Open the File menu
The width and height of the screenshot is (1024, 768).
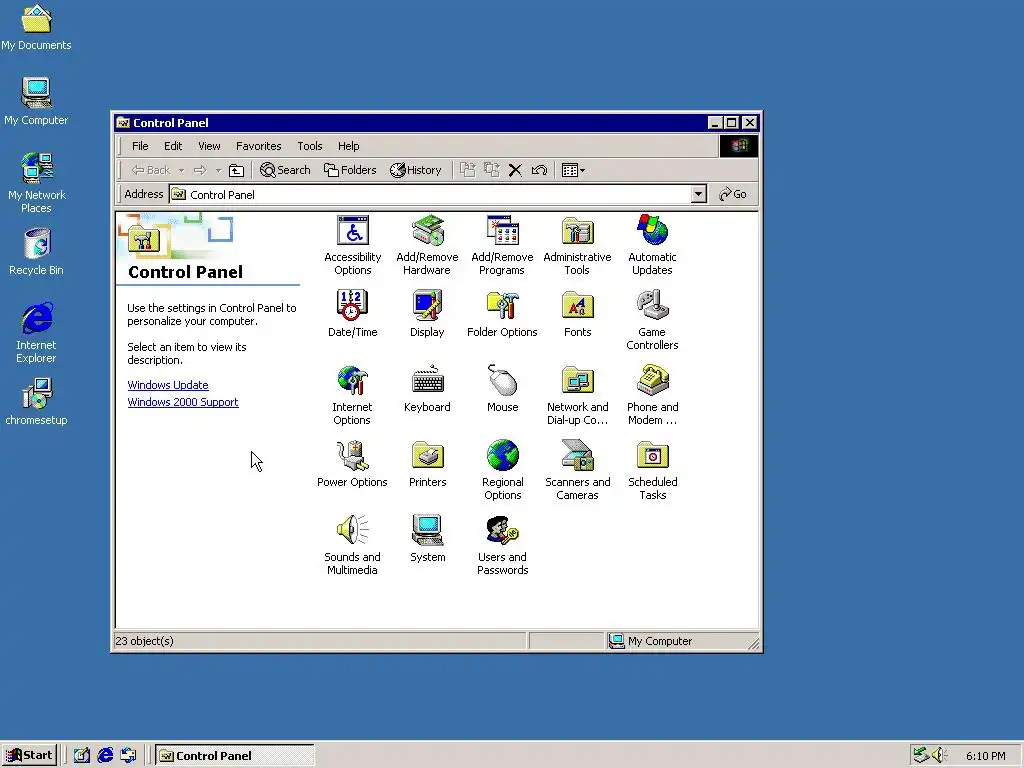coord(140,146)
